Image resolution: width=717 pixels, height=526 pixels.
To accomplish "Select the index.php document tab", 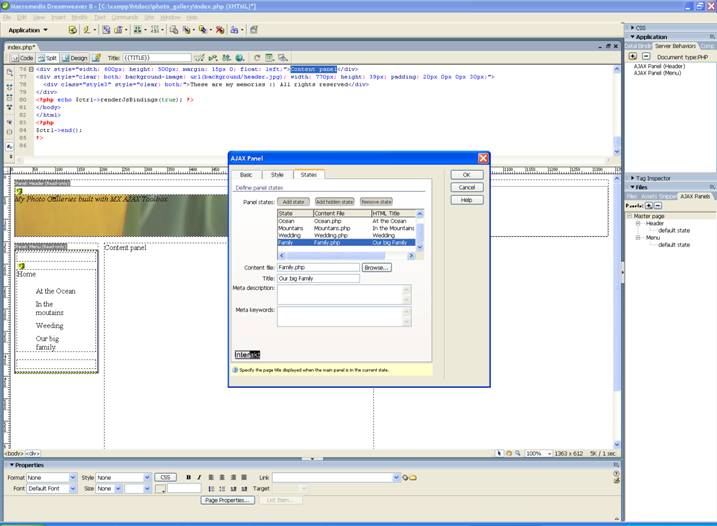I will point(21,47).
